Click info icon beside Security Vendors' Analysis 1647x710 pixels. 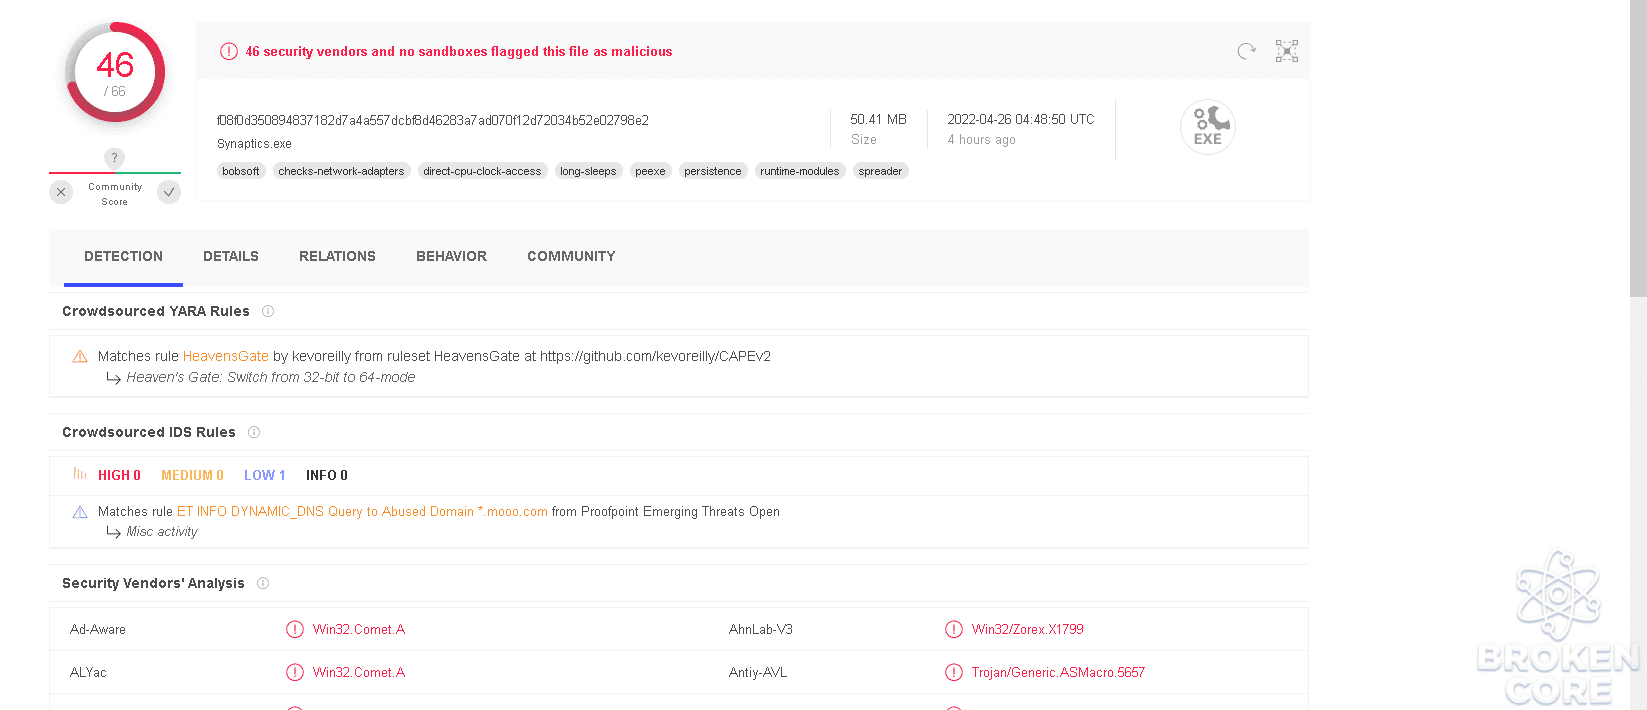(x=263, y=583)
